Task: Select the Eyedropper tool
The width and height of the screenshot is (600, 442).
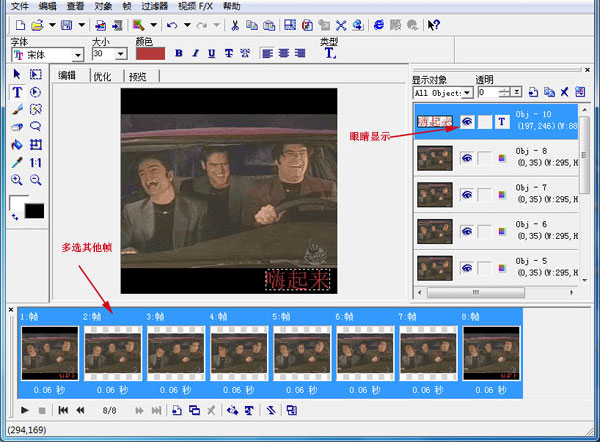Action: coord(17,163)
